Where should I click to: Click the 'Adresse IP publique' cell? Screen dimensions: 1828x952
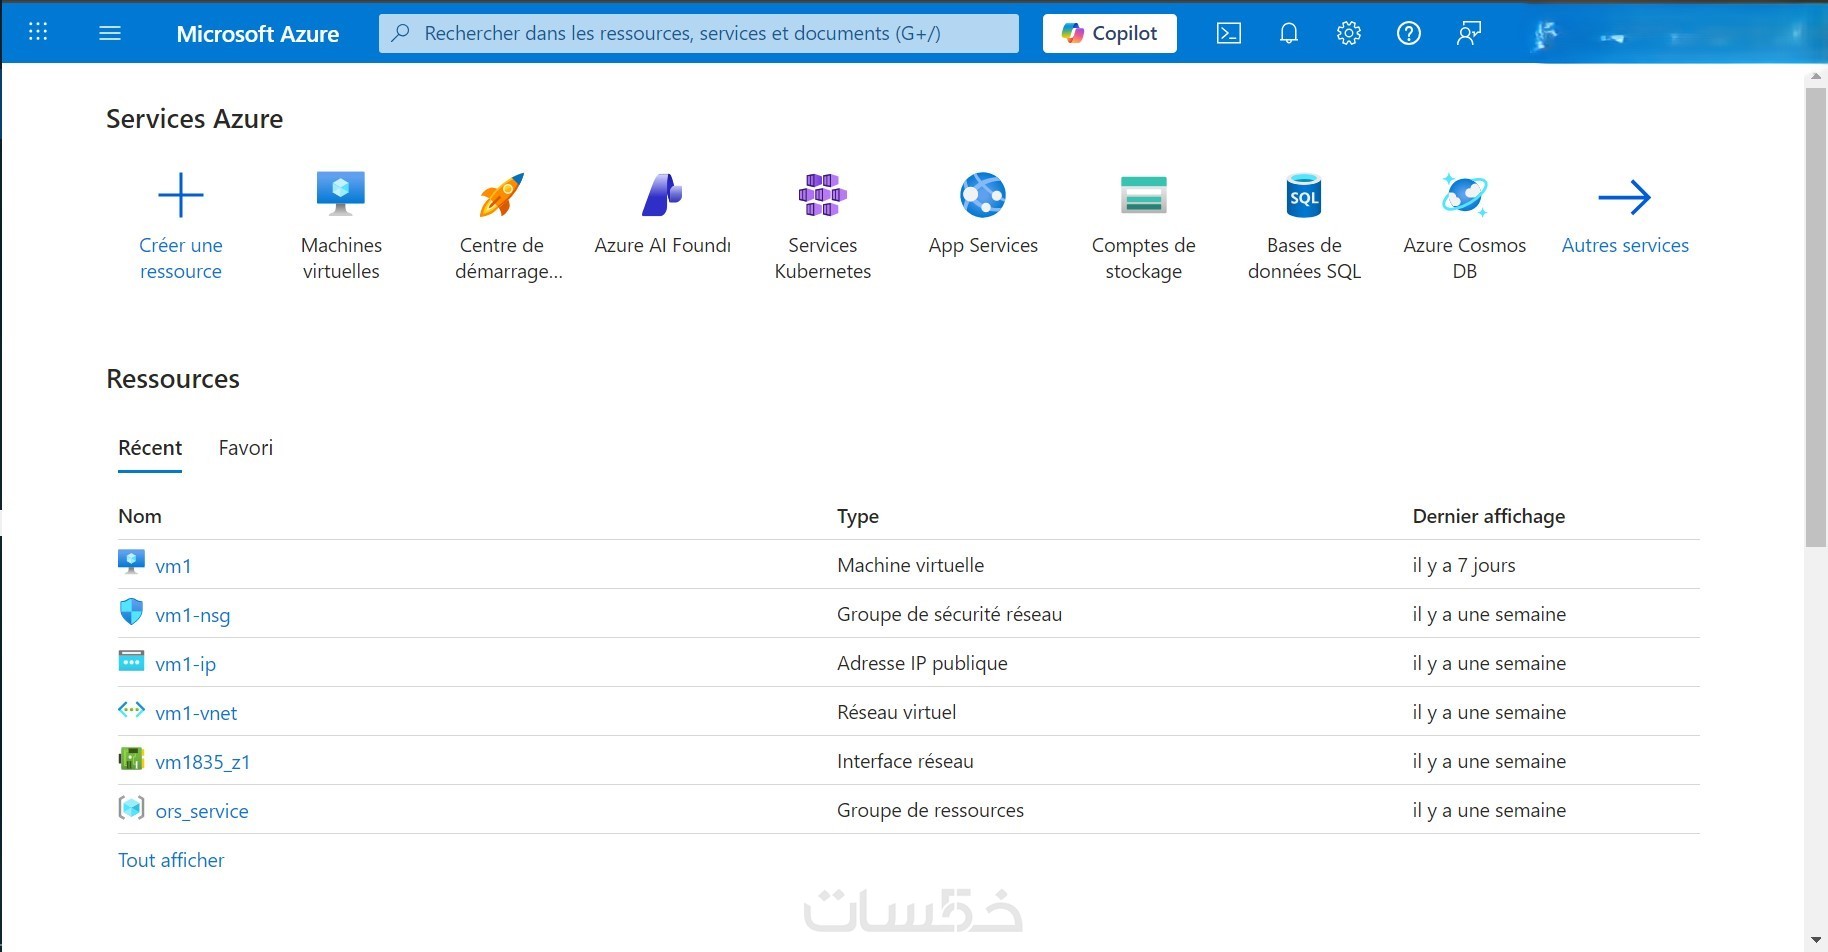[922, 663]
